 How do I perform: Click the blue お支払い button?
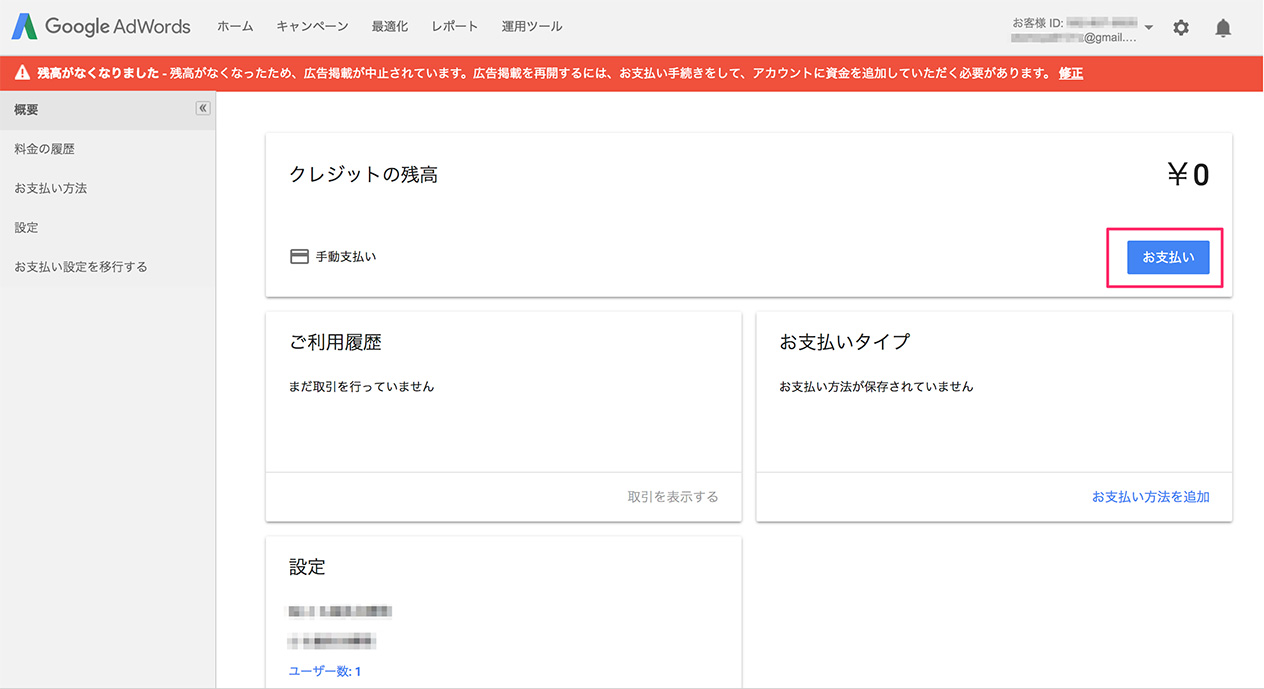pos(1168,257)
